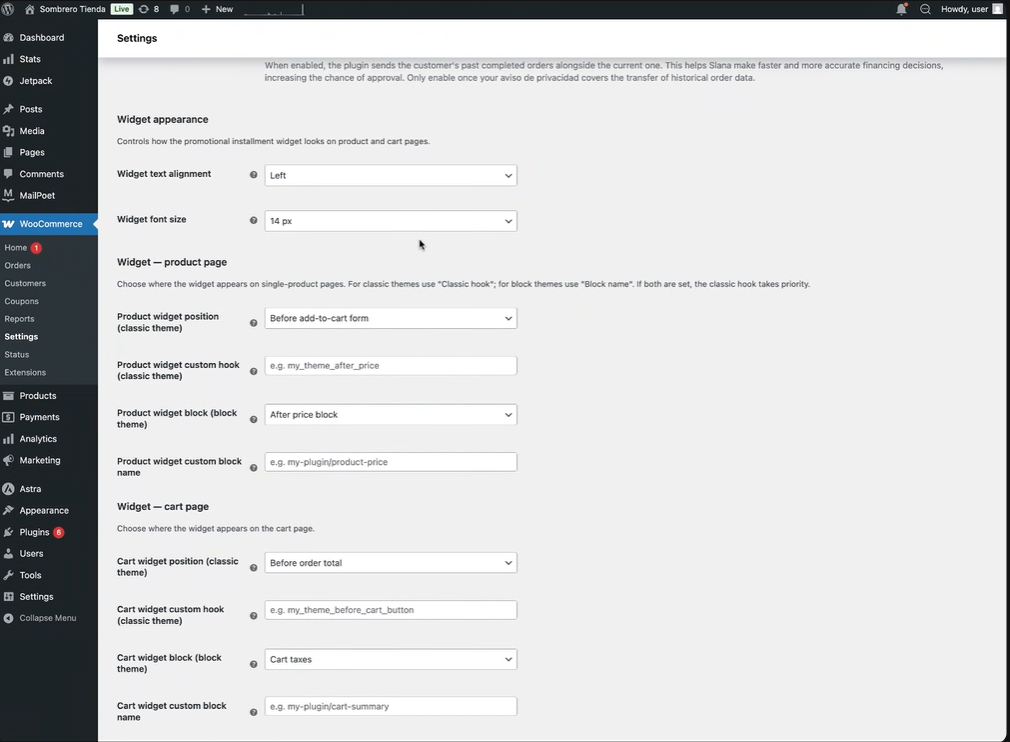Focus Cart widget custom block name field

390,707
